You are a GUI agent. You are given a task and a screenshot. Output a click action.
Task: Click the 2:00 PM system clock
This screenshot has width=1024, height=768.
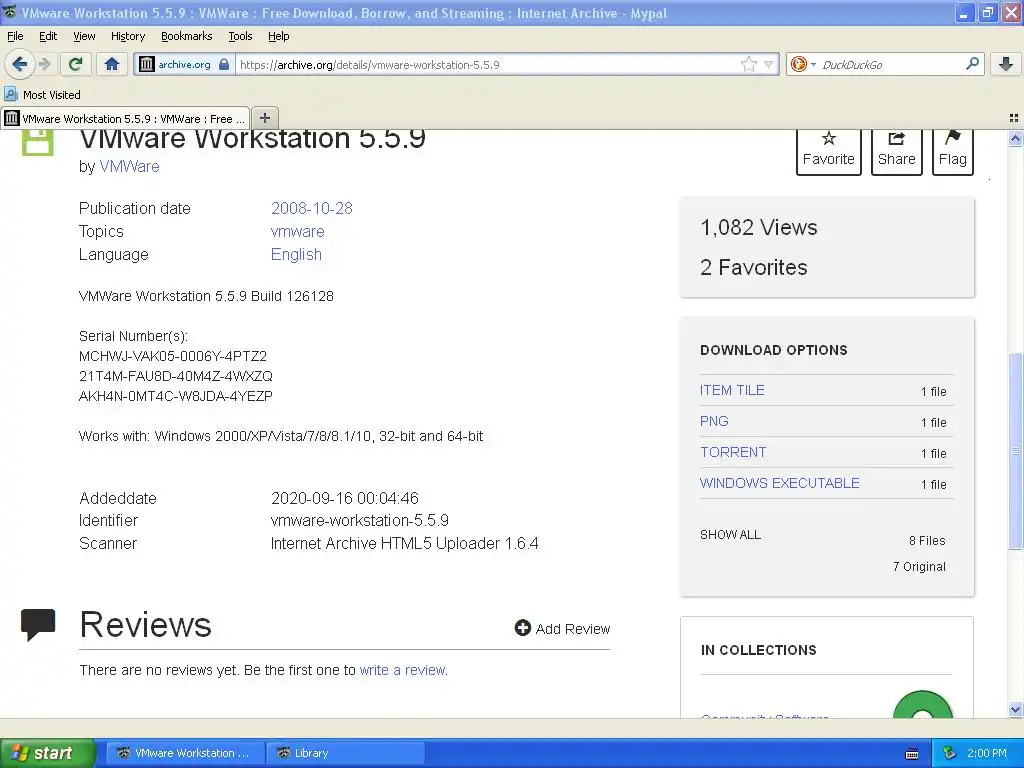coord(986,753)
